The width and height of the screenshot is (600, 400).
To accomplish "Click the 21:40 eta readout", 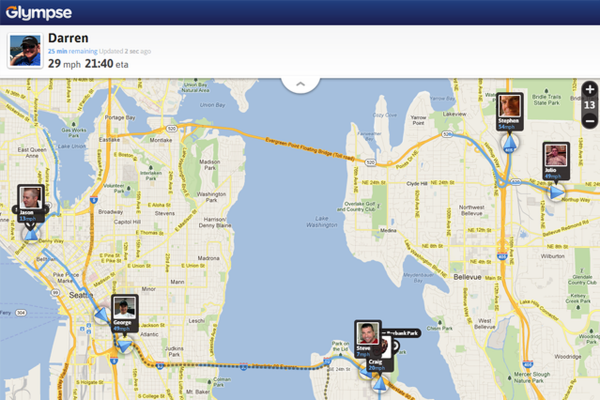I will point(106,64).
